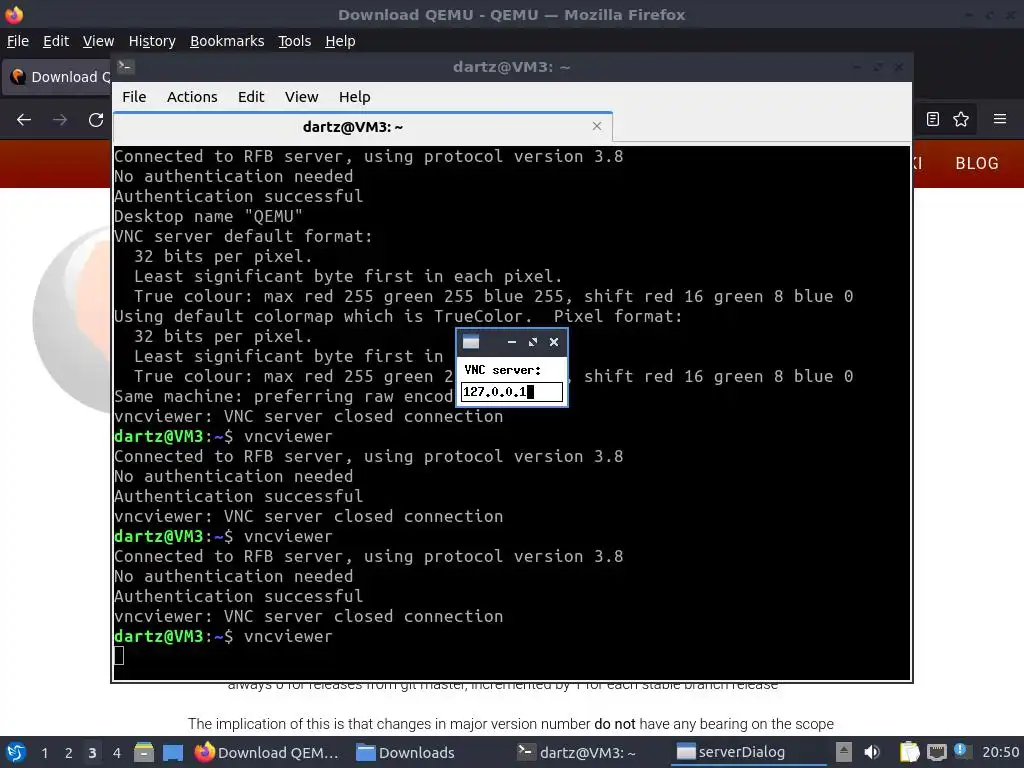
Task: Open Firefox Tools menu
Action: click(x=295, y=41)
